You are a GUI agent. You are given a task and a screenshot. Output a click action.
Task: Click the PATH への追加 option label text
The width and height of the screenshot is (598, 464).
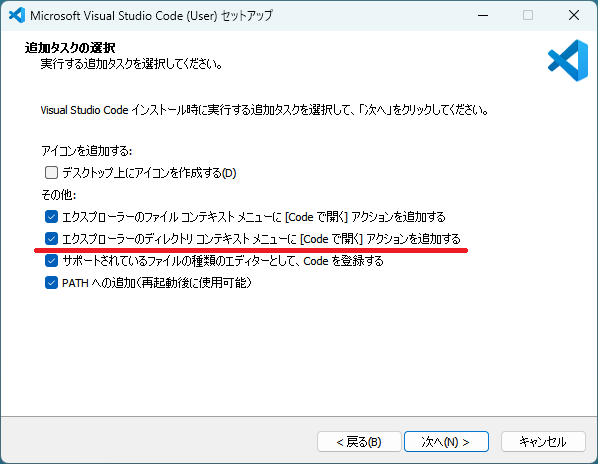pos(157,283)
